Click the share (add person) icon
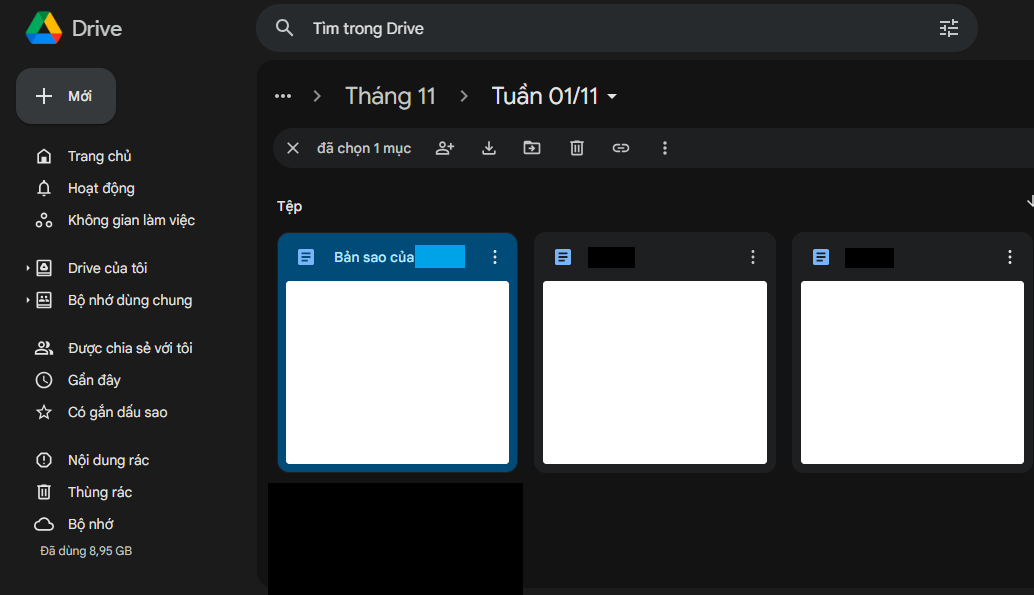Viewport: 1034px width, 595px height. coord(445,148)
